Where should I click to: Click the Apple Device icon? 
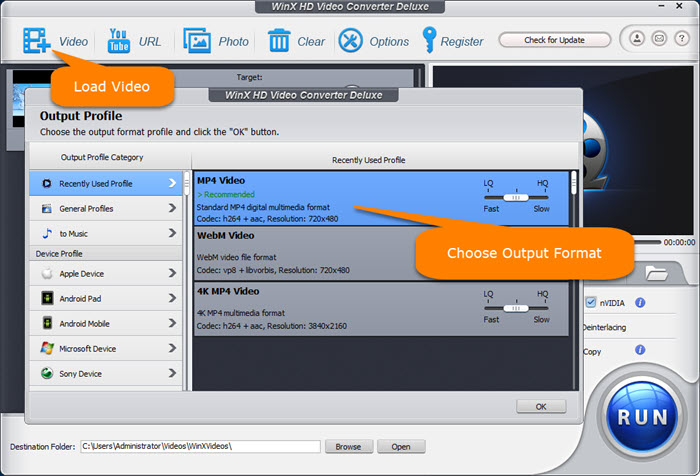[47, 273]
